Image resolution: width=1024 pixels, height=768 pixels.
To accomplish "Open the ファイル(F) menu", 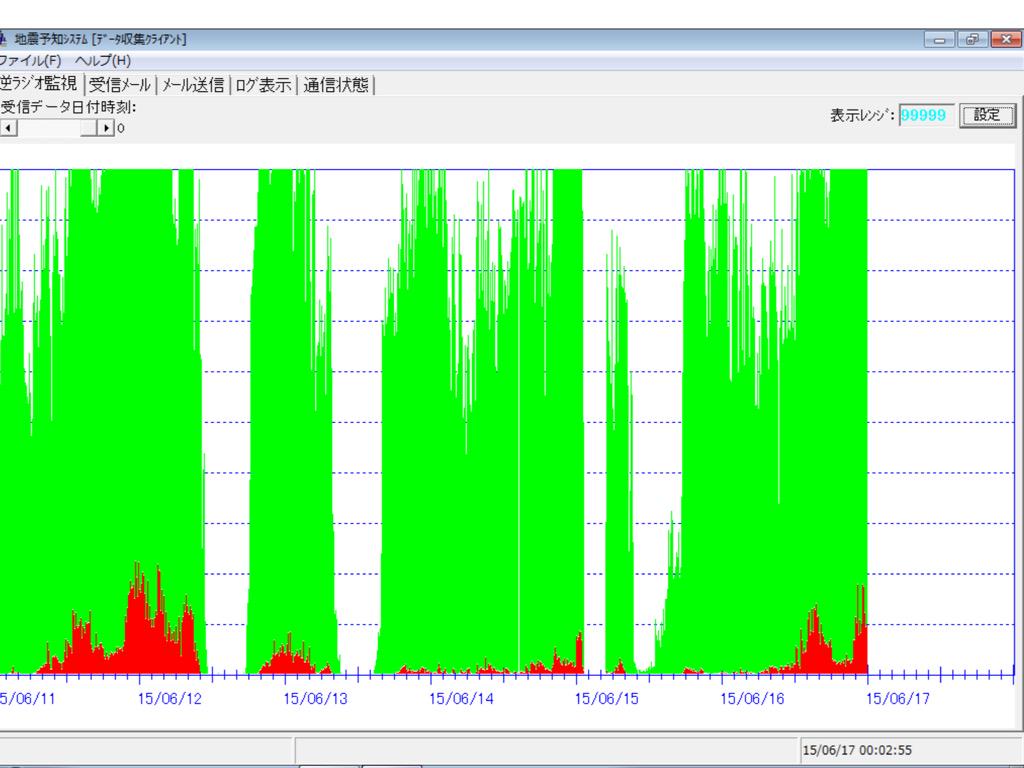I will coord(29,61).
